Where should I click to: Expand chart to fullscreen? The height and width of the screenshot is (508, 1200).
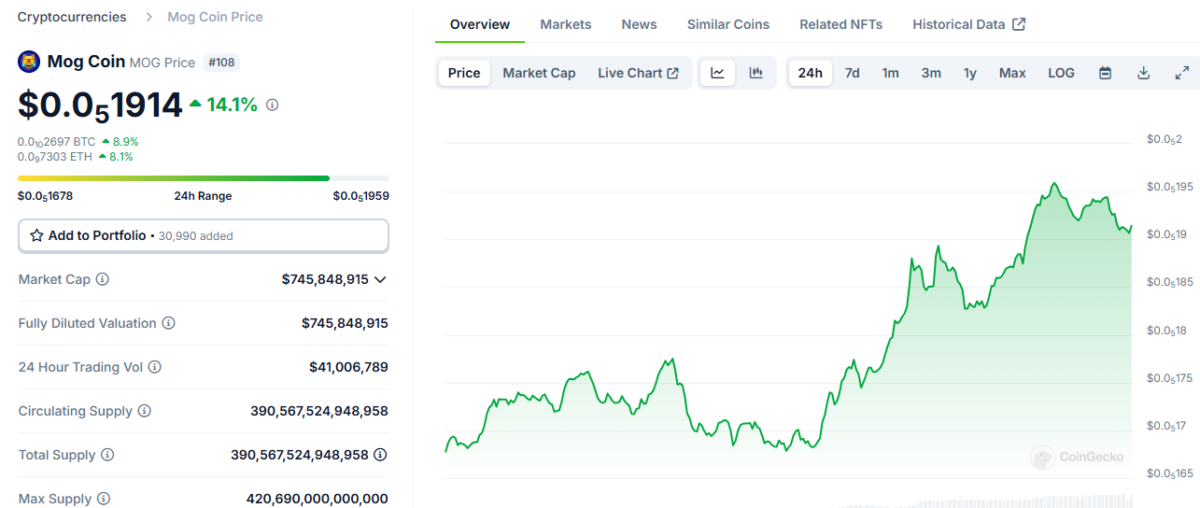pyautogui.click(x=1181, y=73)
